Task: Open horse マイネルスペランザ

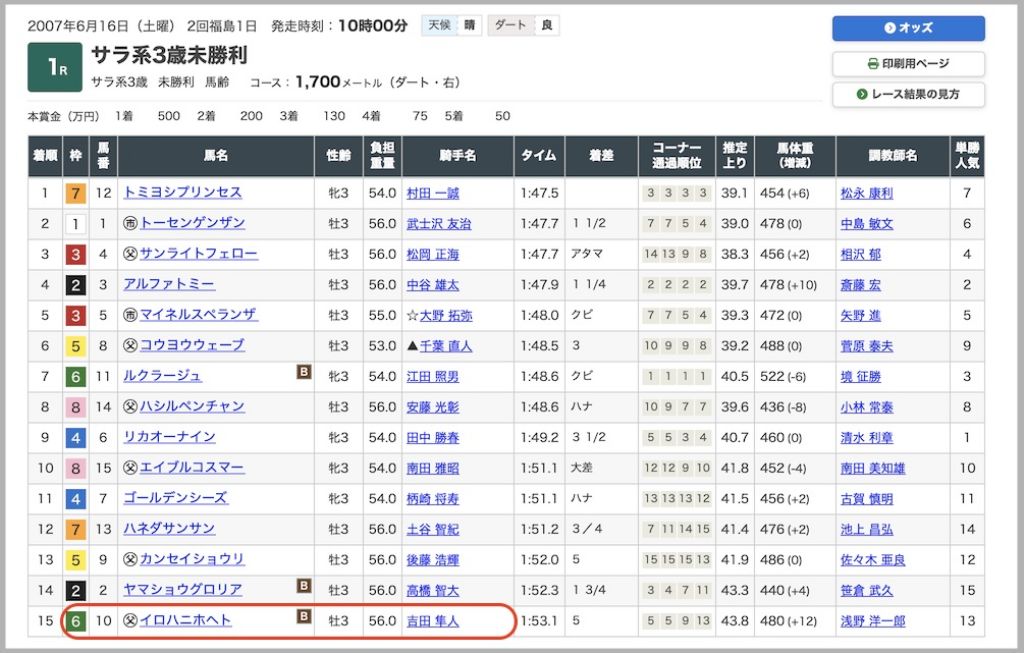Action: tap(199, 315)
